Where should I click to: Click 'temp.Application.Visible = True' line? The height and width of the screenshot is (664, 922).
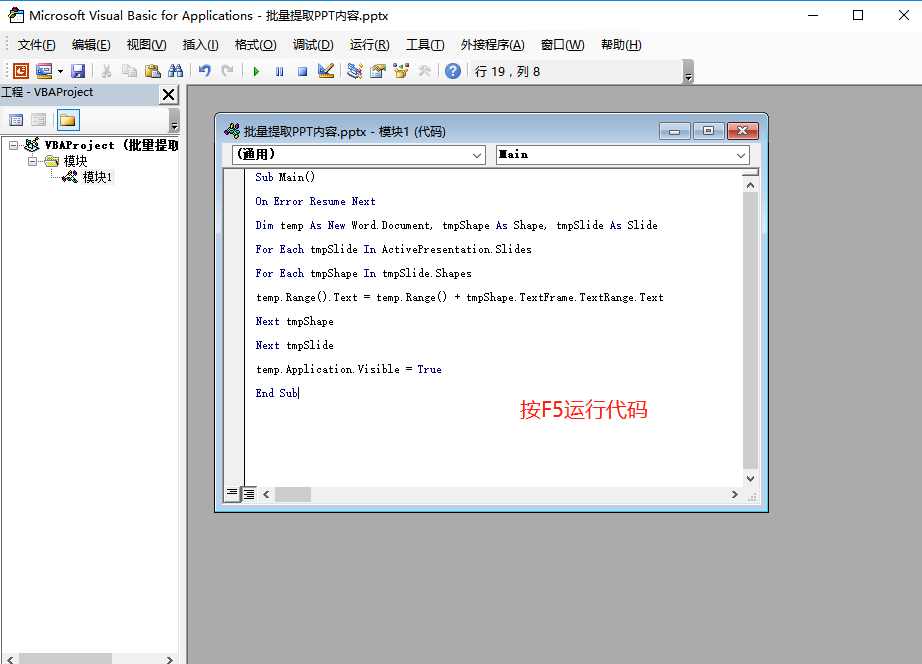coord(349,369)
